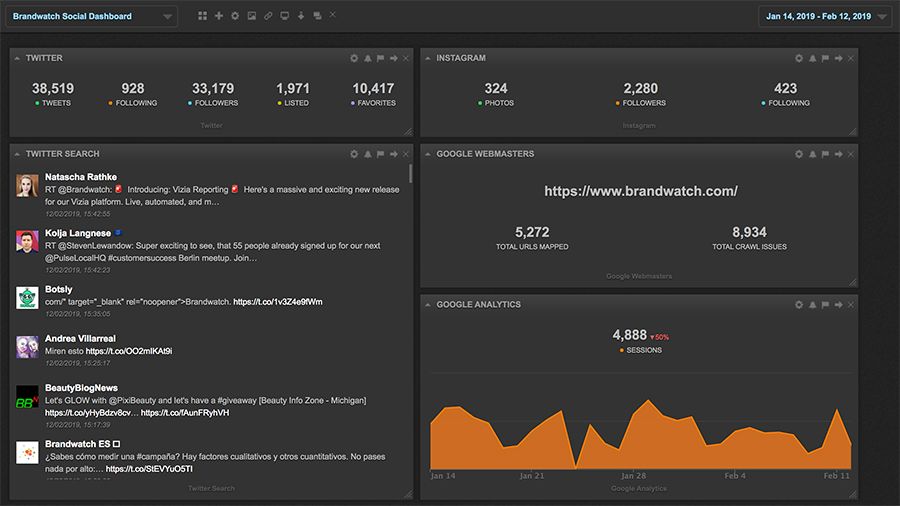Screen dimensions: 900x506
Task: Close the Twitter Search widget
Action: coord(406,154)
